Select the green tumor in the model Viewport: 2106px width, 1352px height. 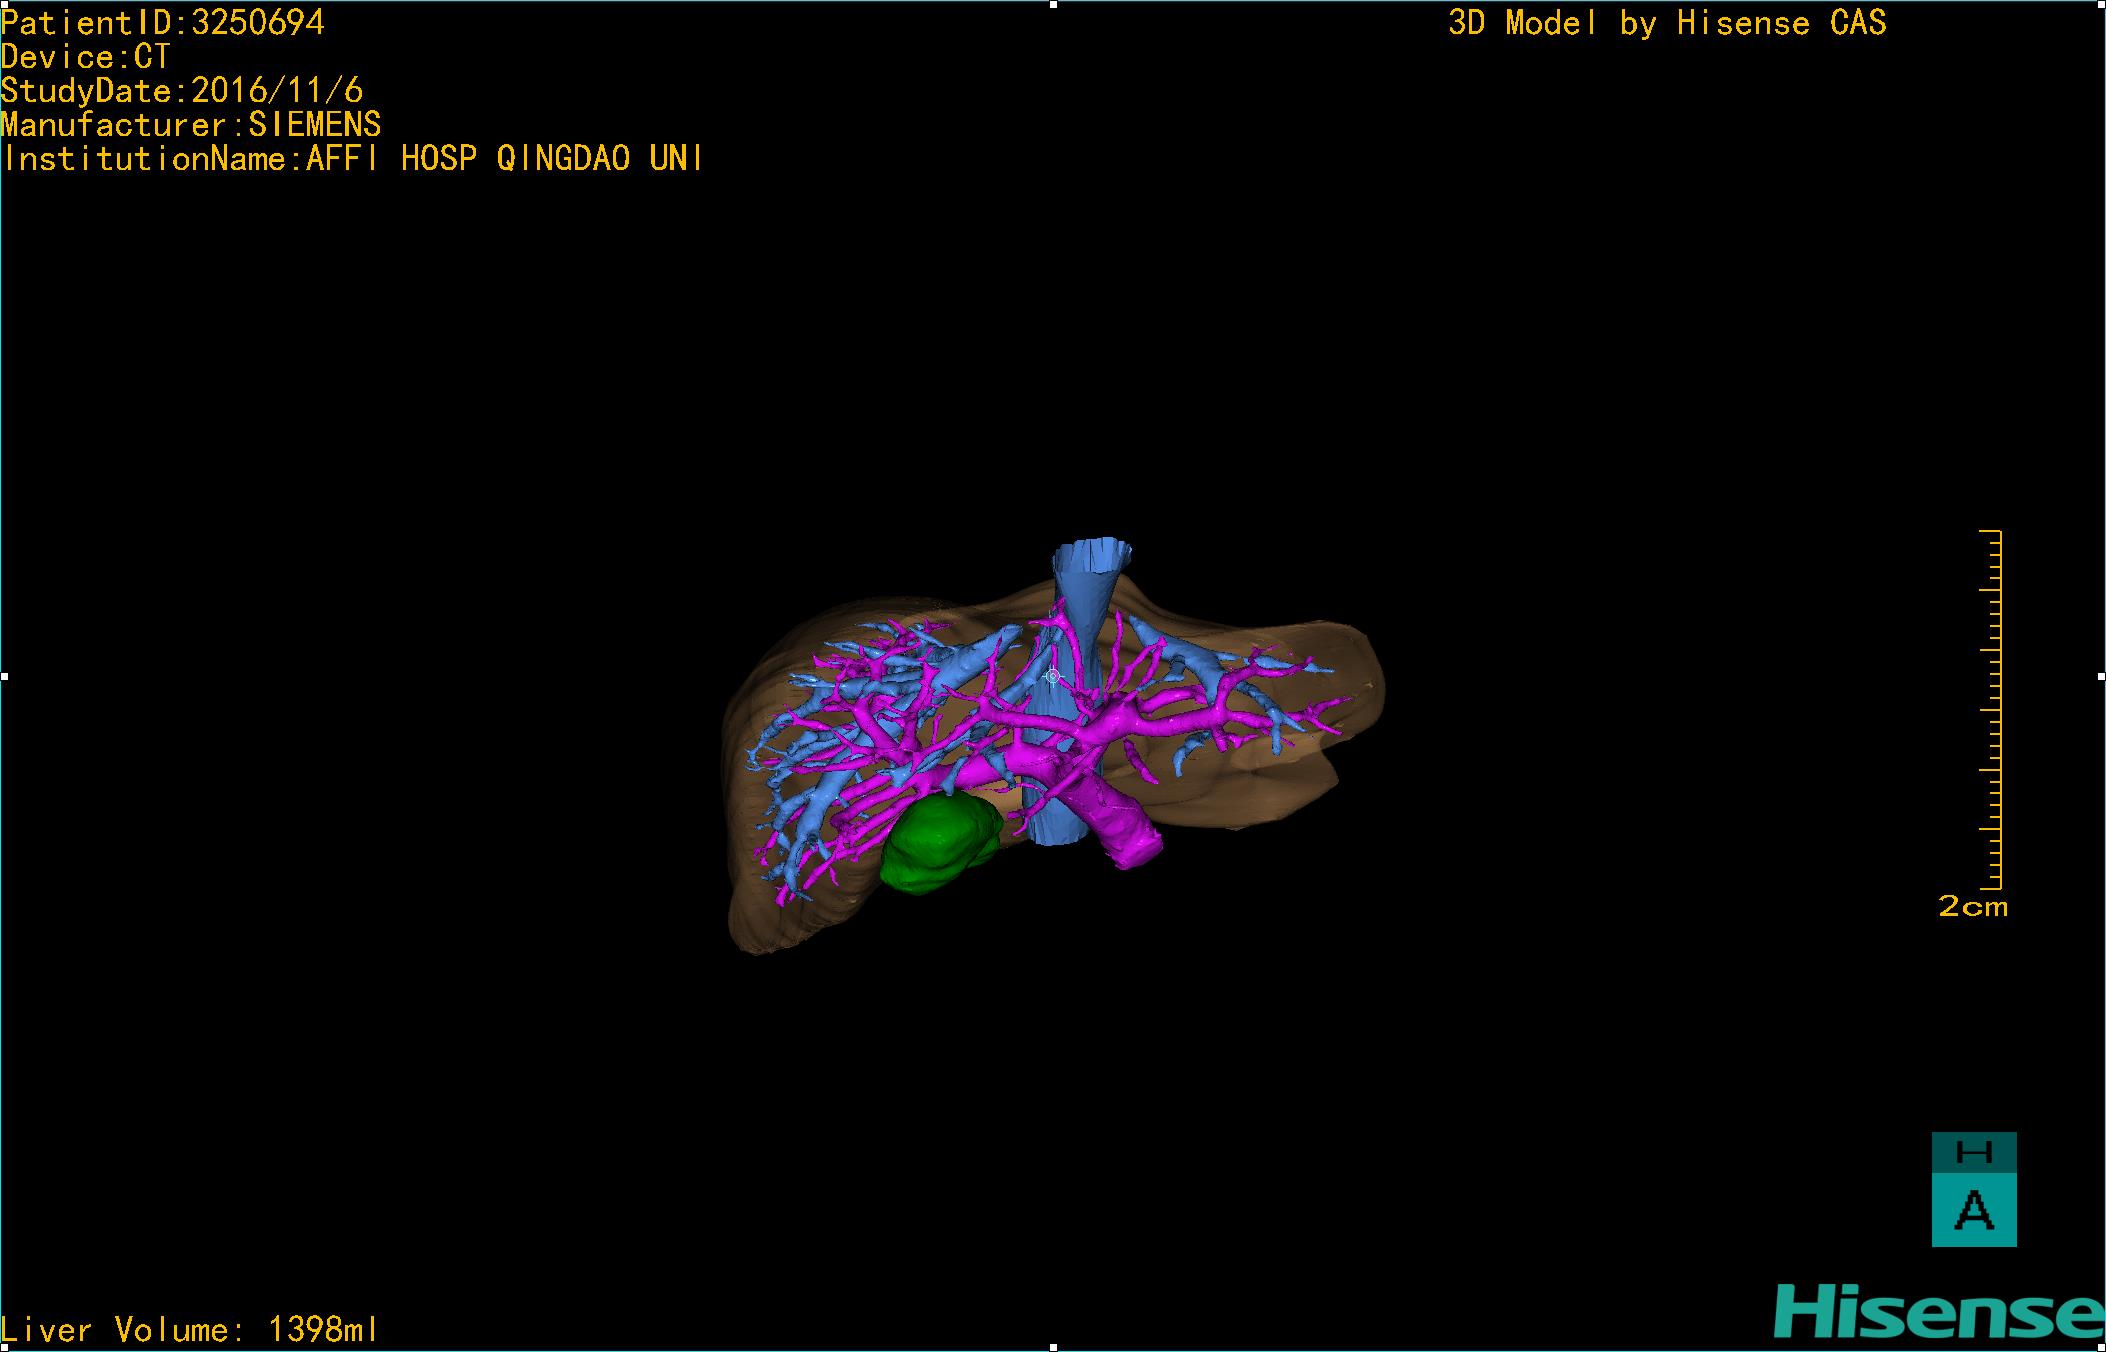click(935, 842)
